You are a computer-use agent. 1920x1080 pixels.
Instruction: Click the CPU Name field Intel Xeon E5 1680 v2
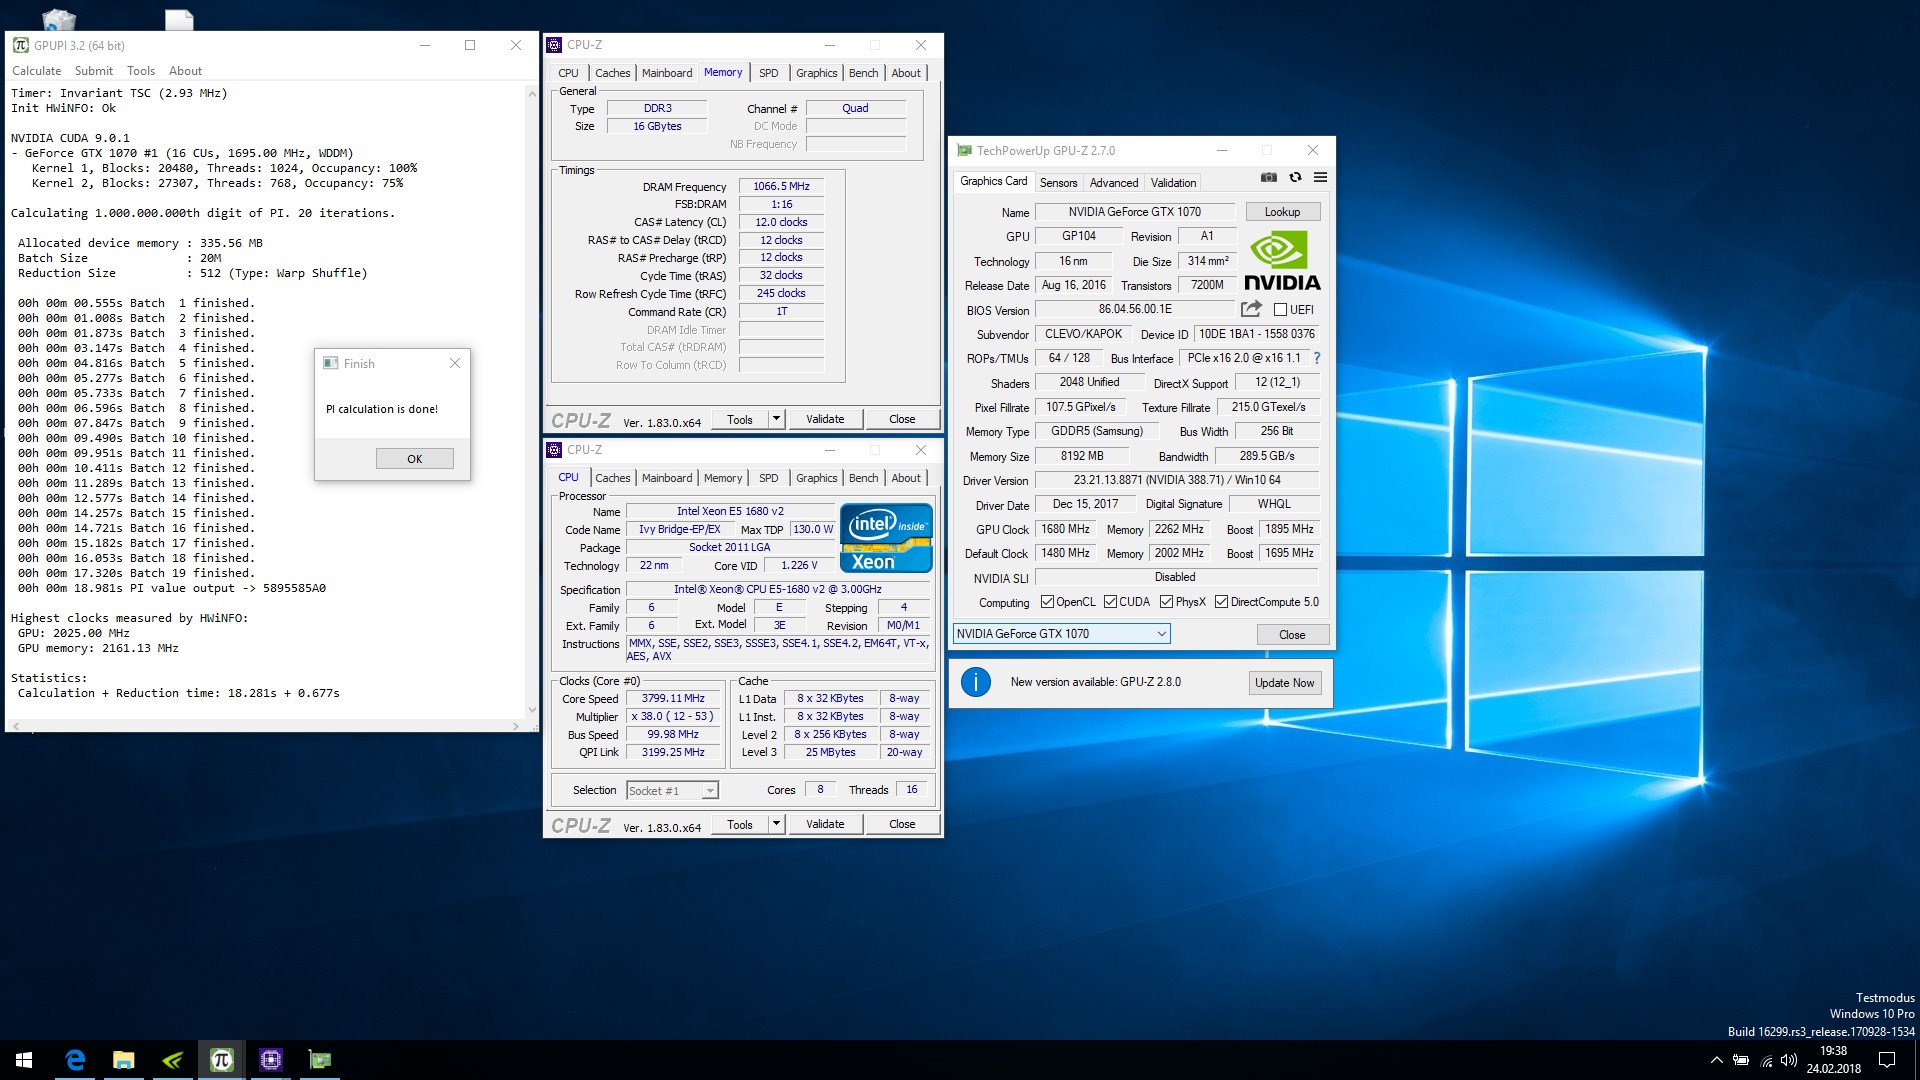pos(730,511)
